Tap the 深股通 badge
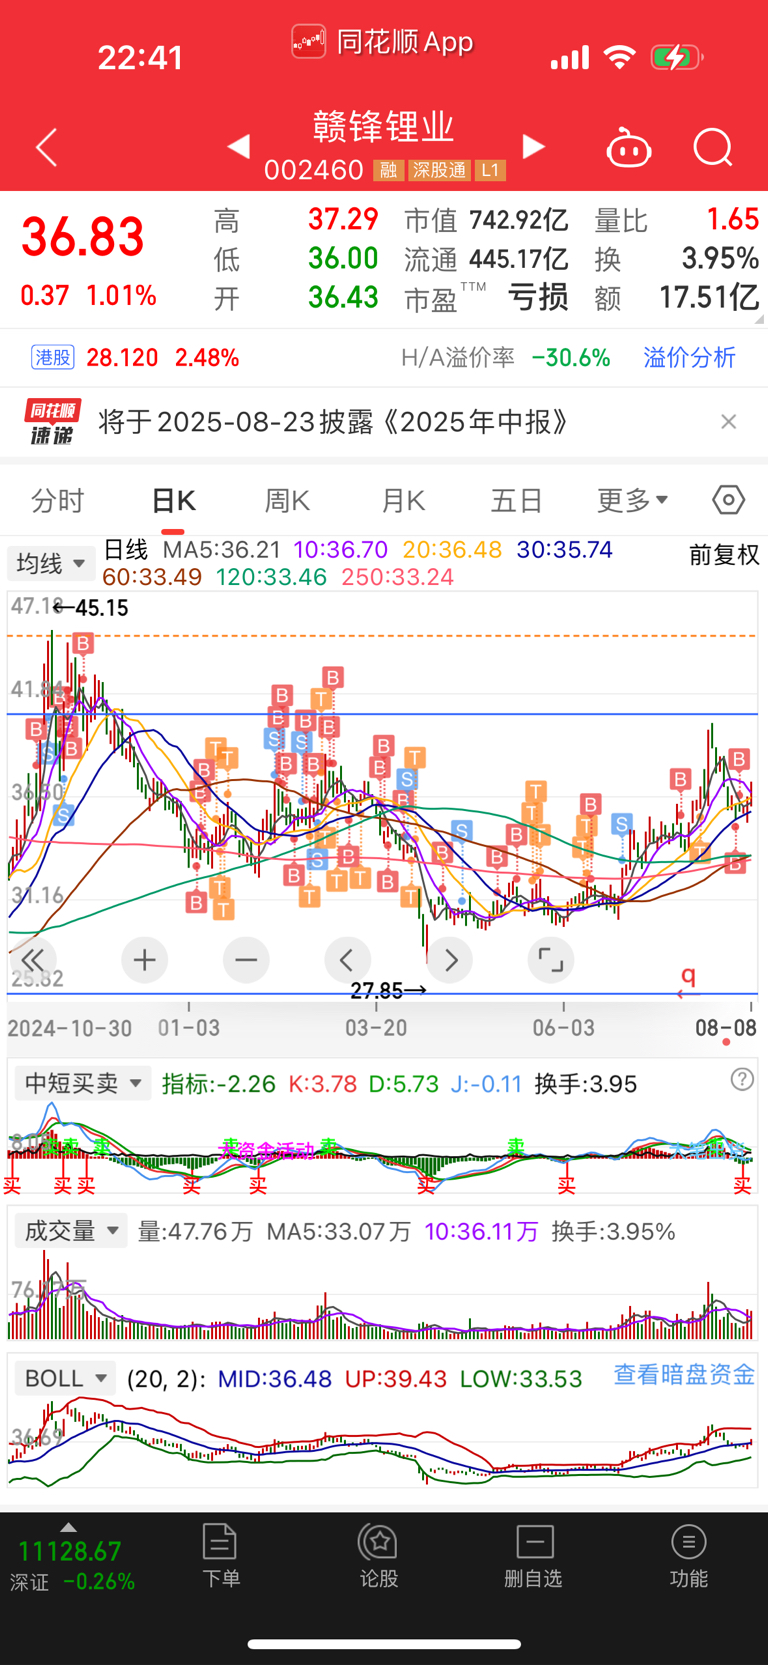The height and width of the screenshot is (1665, 769). 439,171
